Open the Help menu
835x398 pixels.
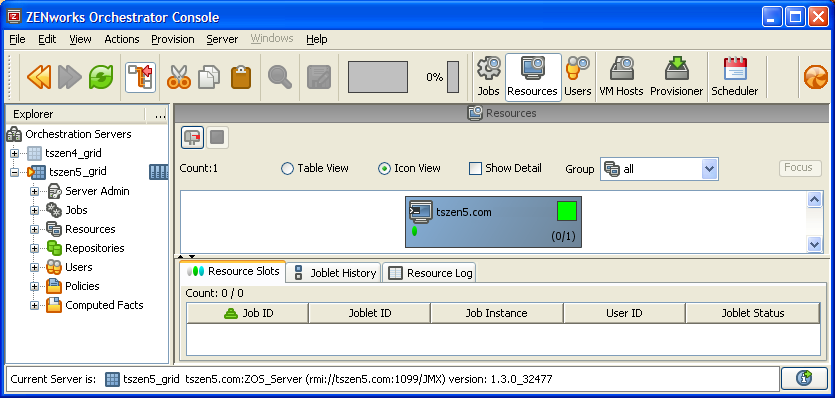[x=316, y=39]
